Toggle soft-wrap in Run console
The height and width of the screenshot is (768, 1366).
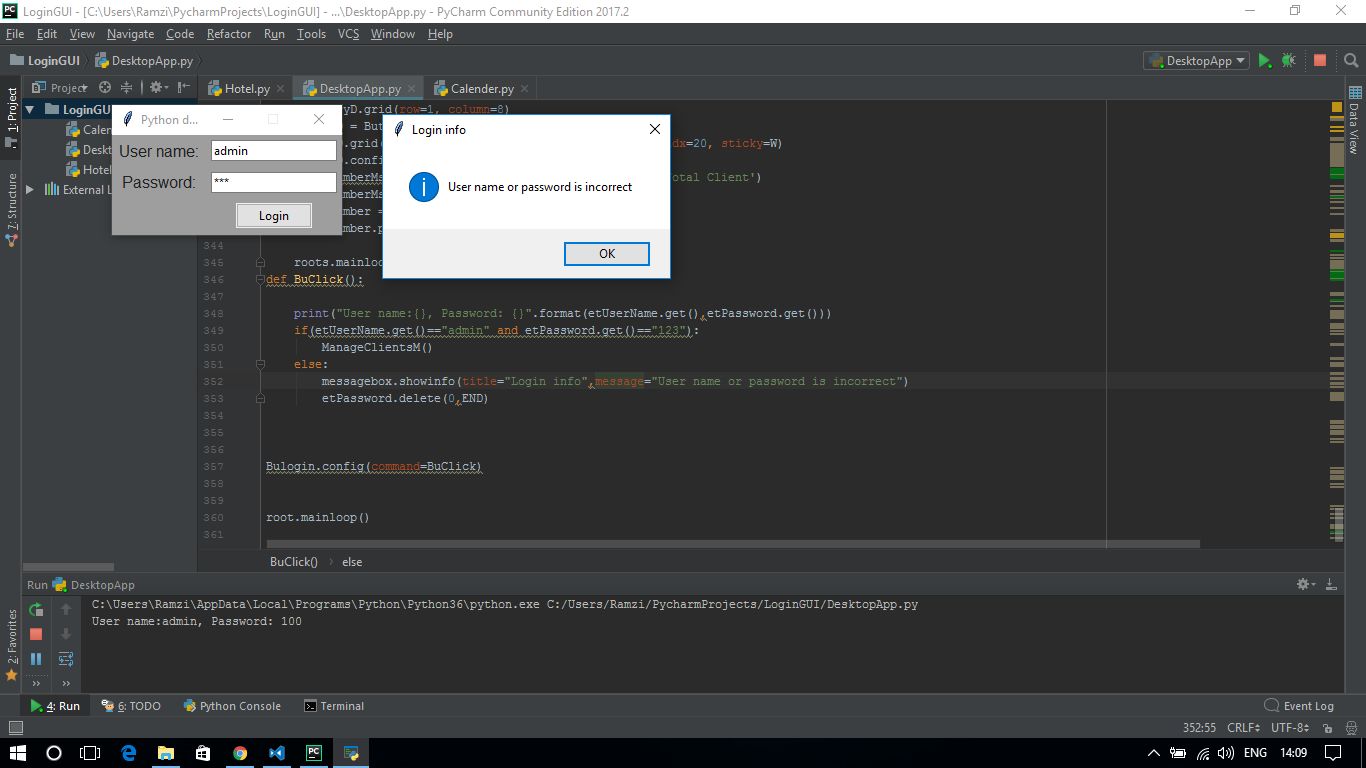click(x=66, y=659)
